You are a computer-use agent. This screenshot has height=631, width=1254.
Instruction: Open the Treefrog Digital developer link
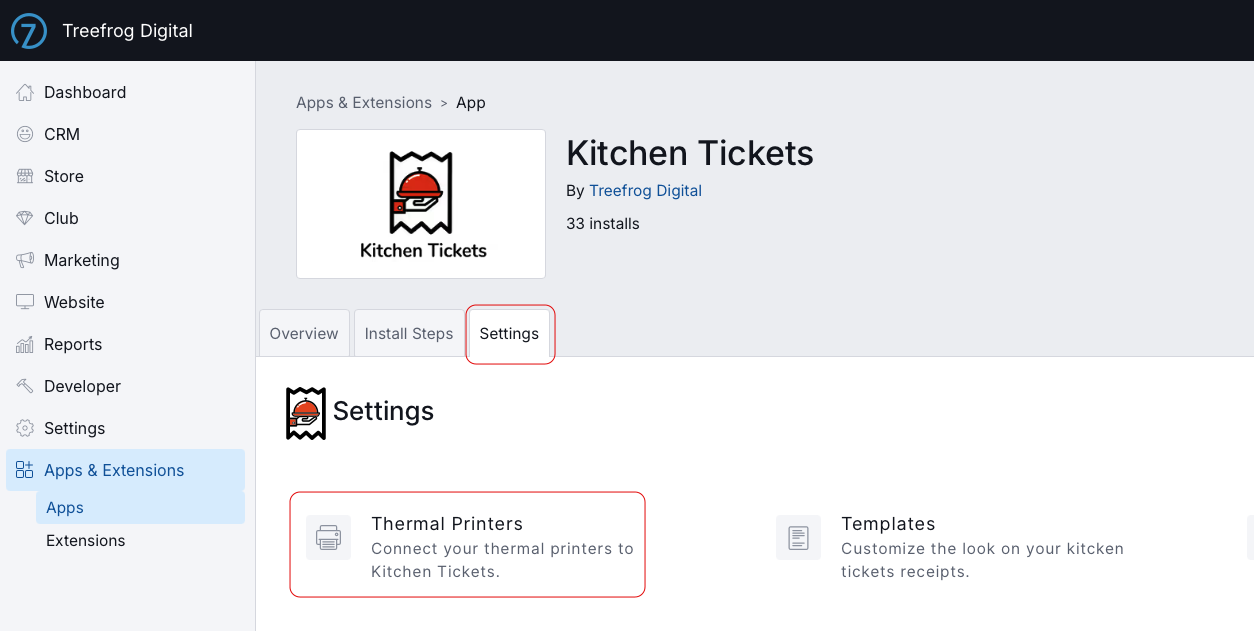[x=645, y=190]
